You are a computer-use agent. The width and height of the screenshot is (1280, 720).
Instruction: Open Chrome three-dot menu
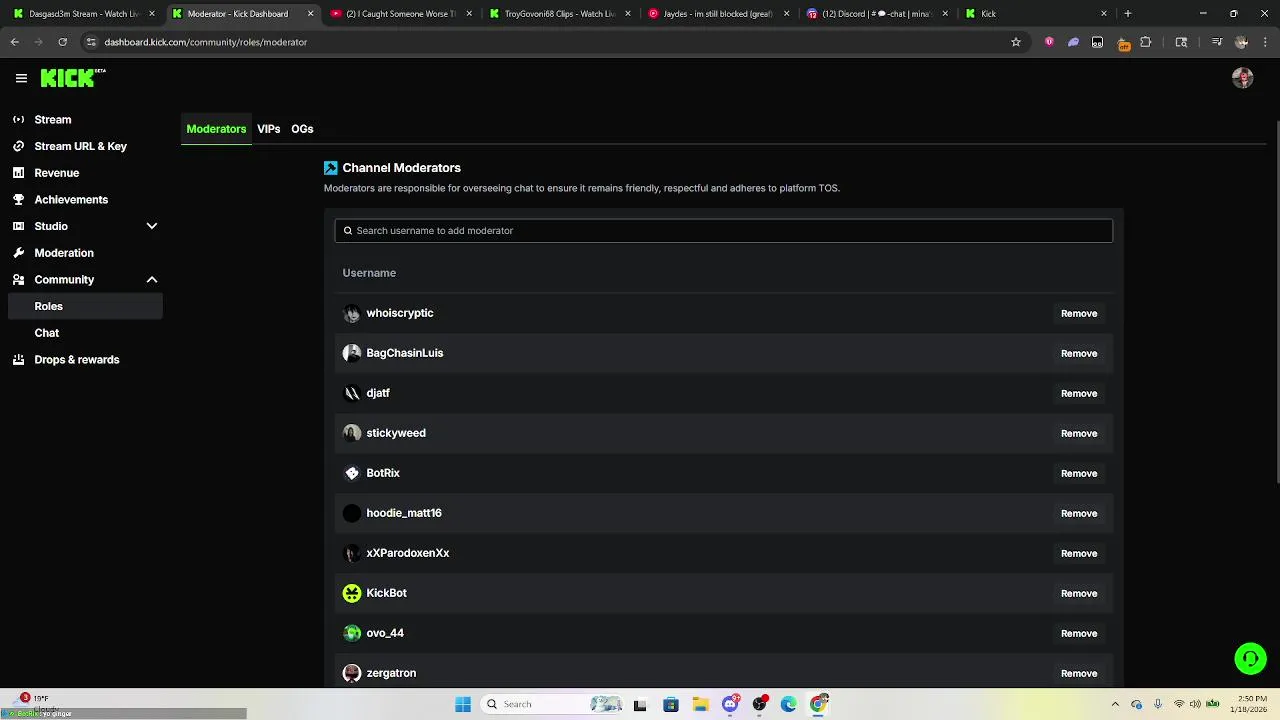coord(1265,42)
